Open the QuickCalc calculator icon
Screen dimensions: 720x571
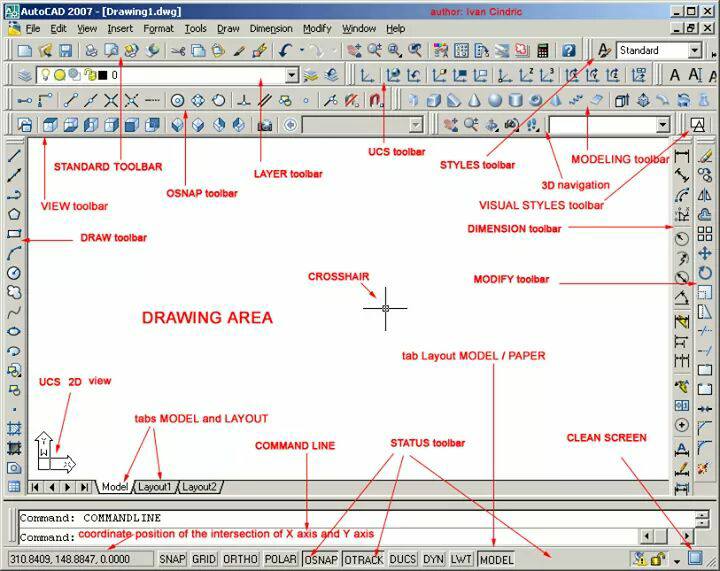pyautogui.click(x=543, y=50)
